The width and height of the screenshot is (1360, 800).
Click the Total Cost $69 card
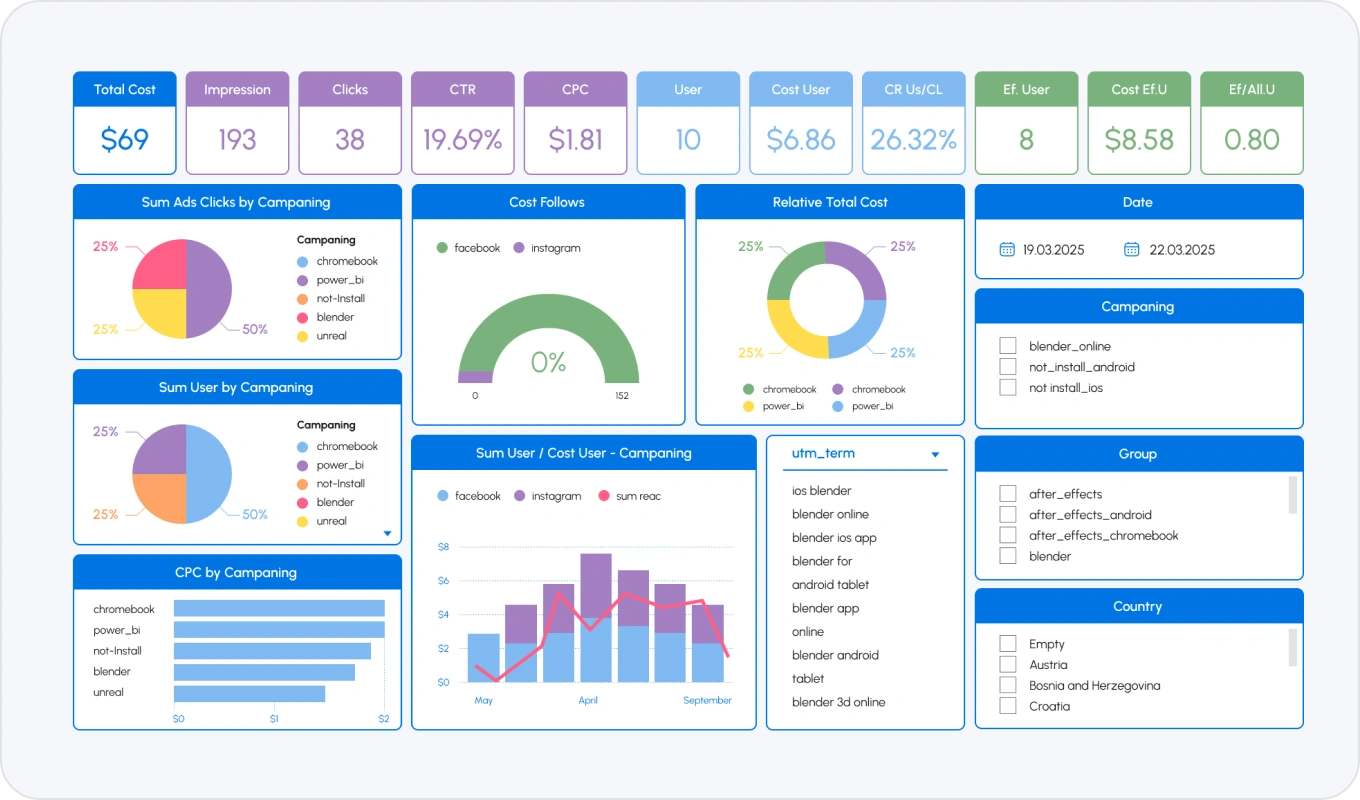coord(125,123)
